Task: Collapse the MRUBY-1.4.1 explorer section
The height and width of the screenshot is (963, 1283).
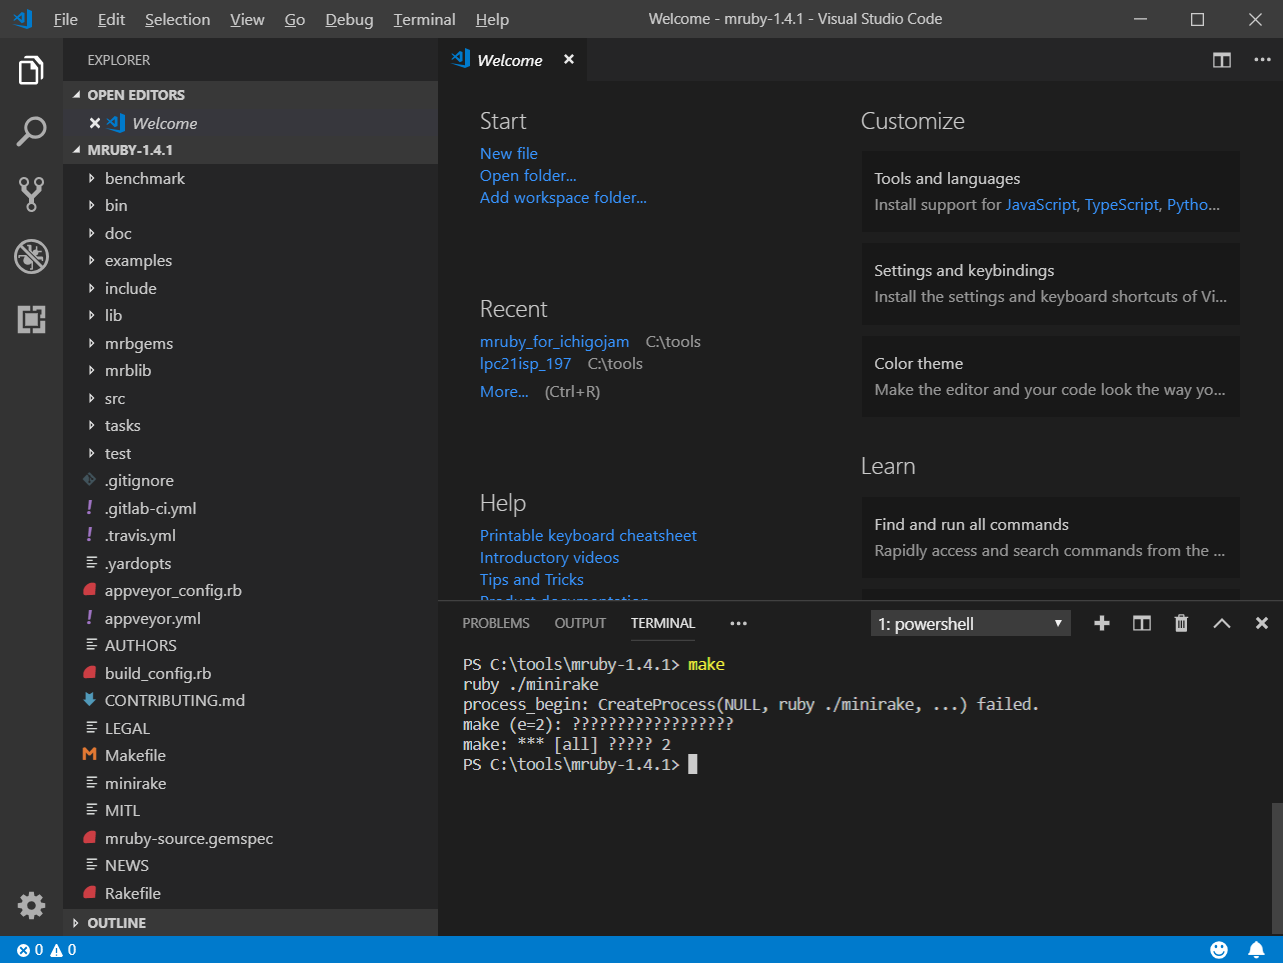Action: point(130,150)
